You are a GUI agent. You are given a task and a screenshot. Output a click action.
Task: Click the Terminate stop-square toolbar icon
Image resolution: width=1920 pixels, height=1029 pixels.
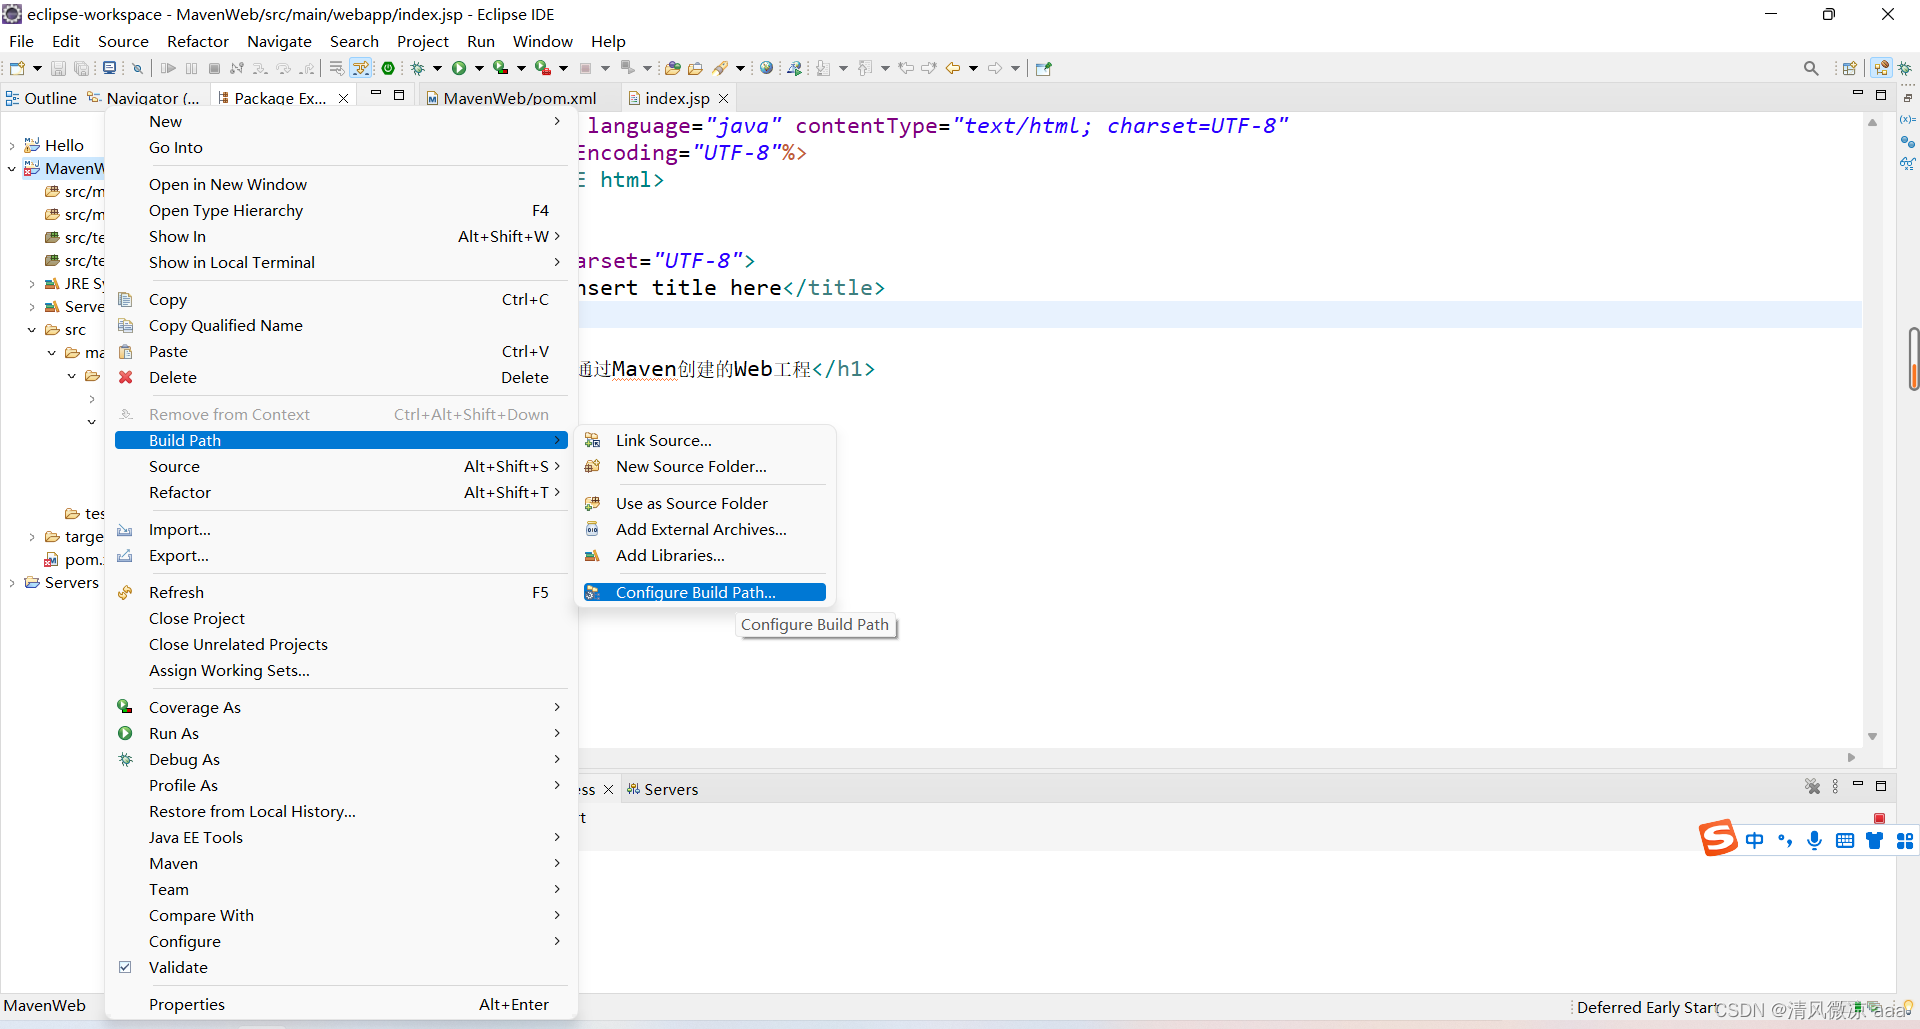tap(214, 68)
